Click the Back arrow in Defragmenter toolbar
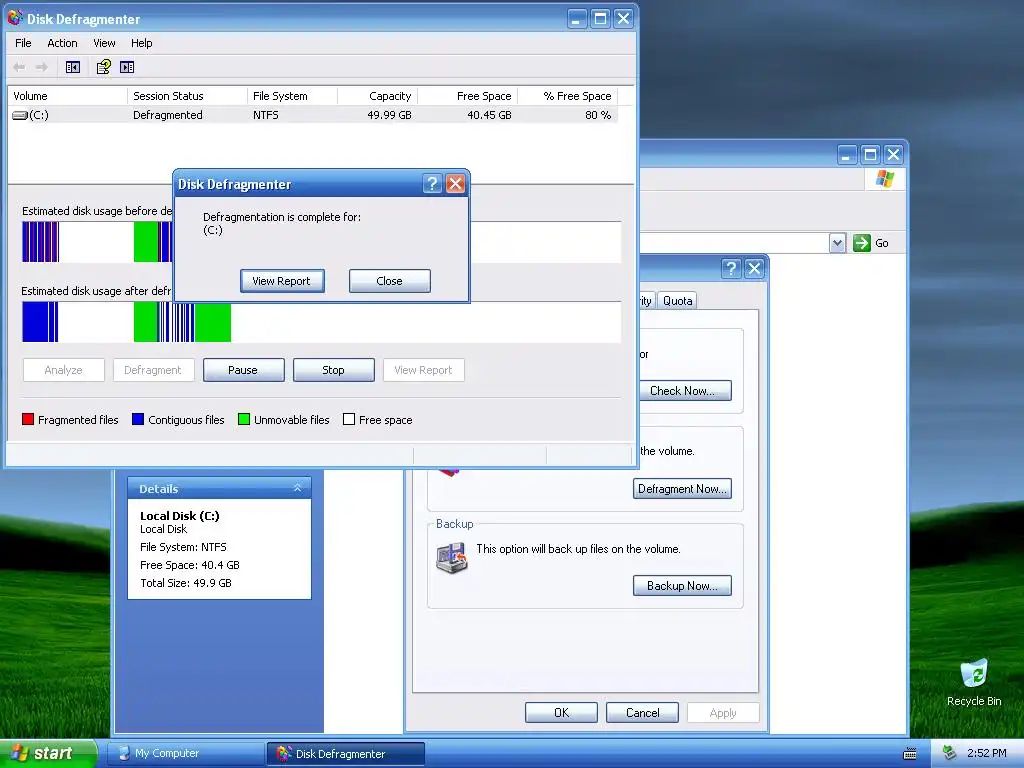The image size is (1024, 768). (20, 67)
